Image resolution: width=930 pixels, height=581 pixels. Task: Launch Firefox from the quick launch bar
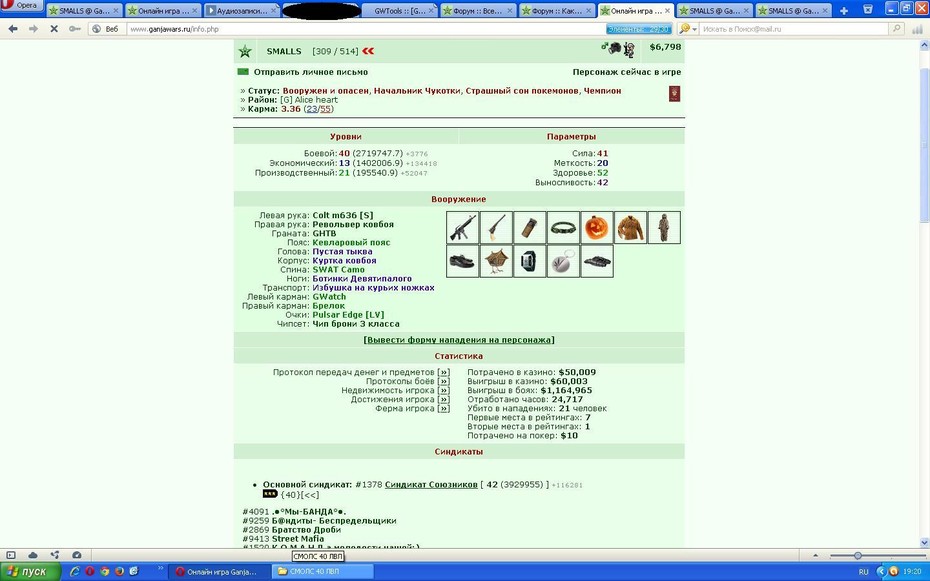click(119, 572)
